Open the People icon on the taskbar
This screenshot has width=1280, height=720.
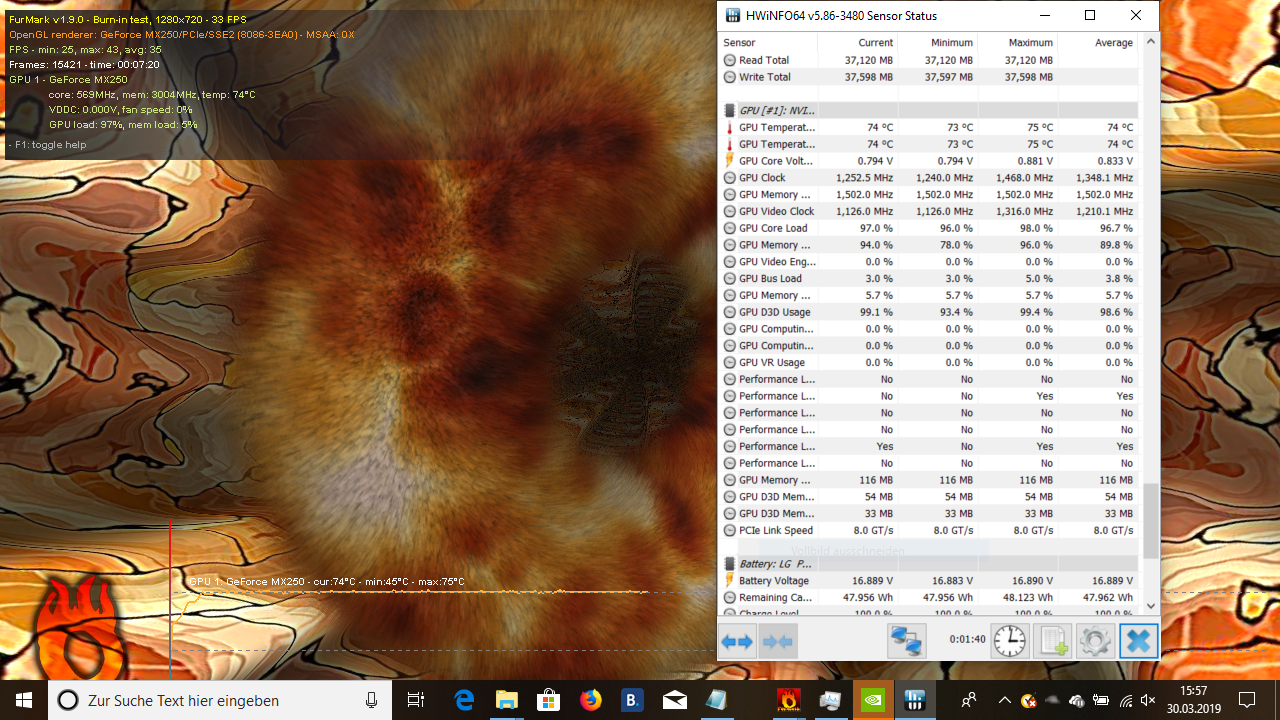pyautogui.click(x=968, y=700)
